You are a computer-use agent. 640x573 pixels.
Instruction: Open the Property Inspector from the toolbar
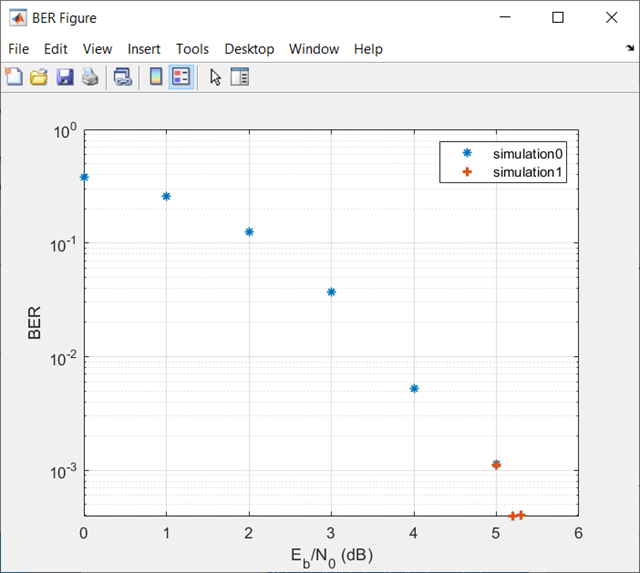click(x=240, y=77)
